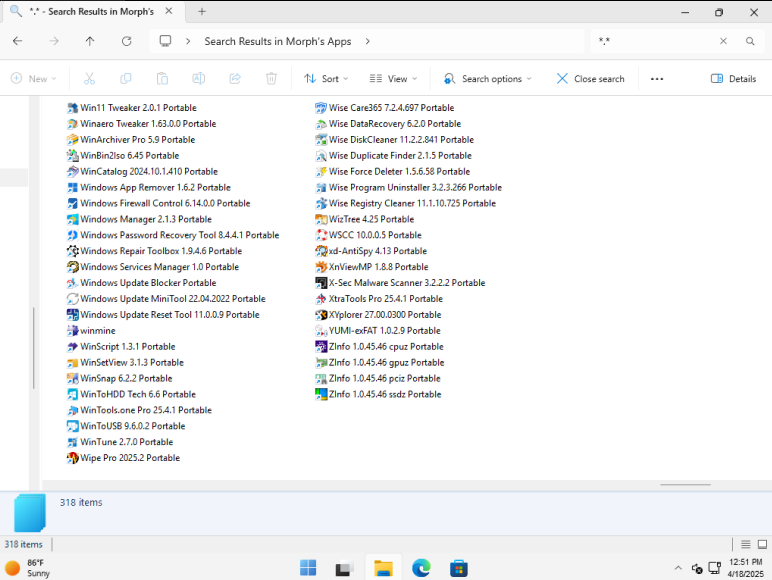
Task: Select X-Sec Malware Scanner icon
Action: coord(321,283)
